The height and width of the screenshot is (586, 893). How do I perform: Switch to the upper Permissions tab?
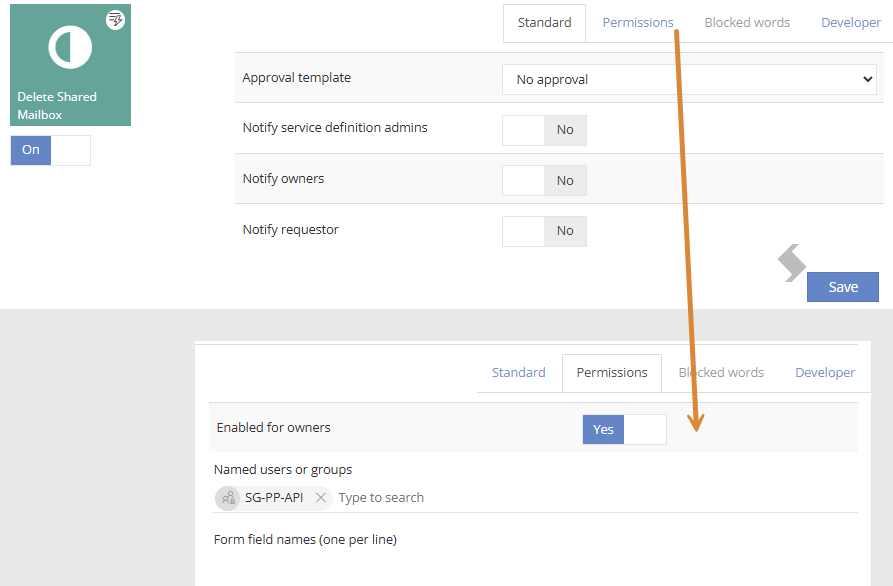pos(638,23)
